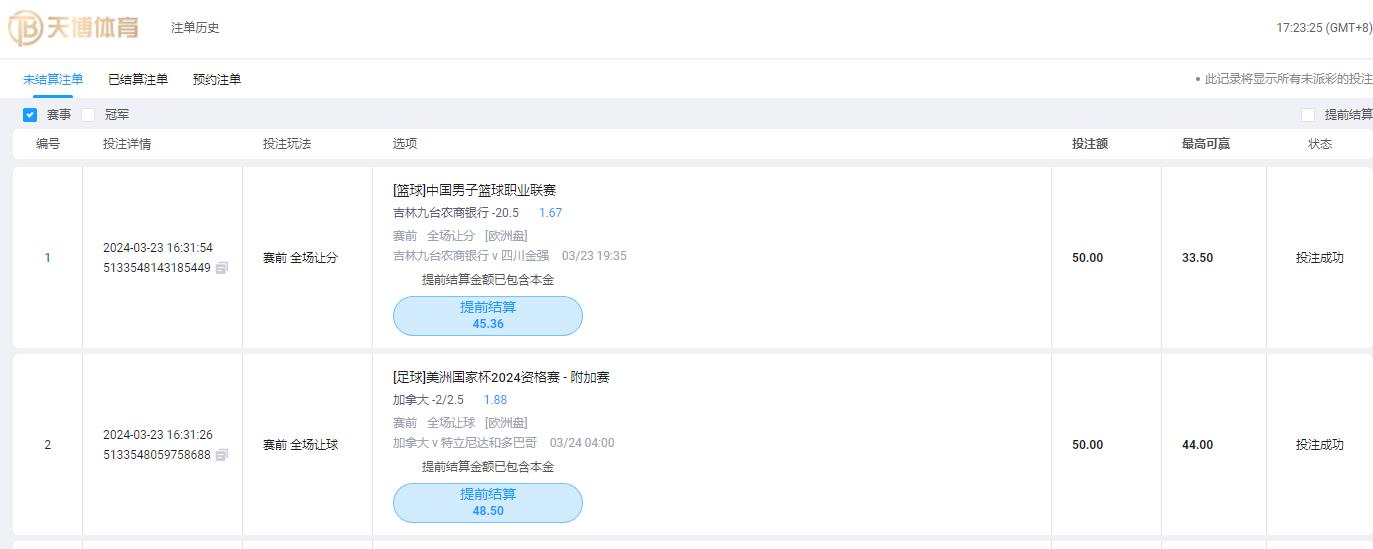The height and width of the screenshot is (549, 1373).
Task: Click 50.00 stake in row 1
Action: (1088, 258)
